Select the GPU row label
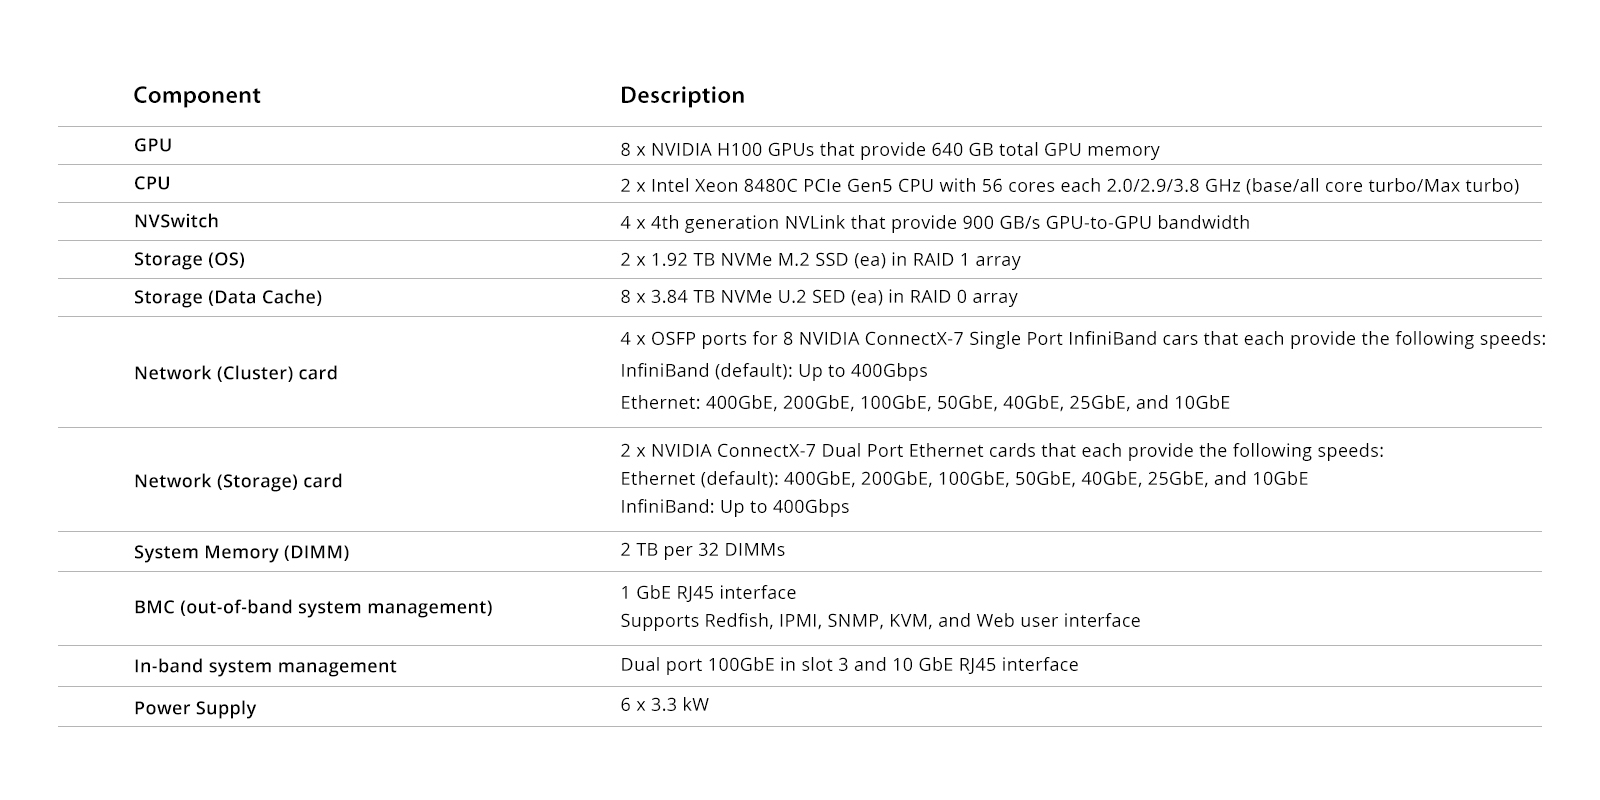The height and width of the screenshot is (800, 1600). point(153,145)
